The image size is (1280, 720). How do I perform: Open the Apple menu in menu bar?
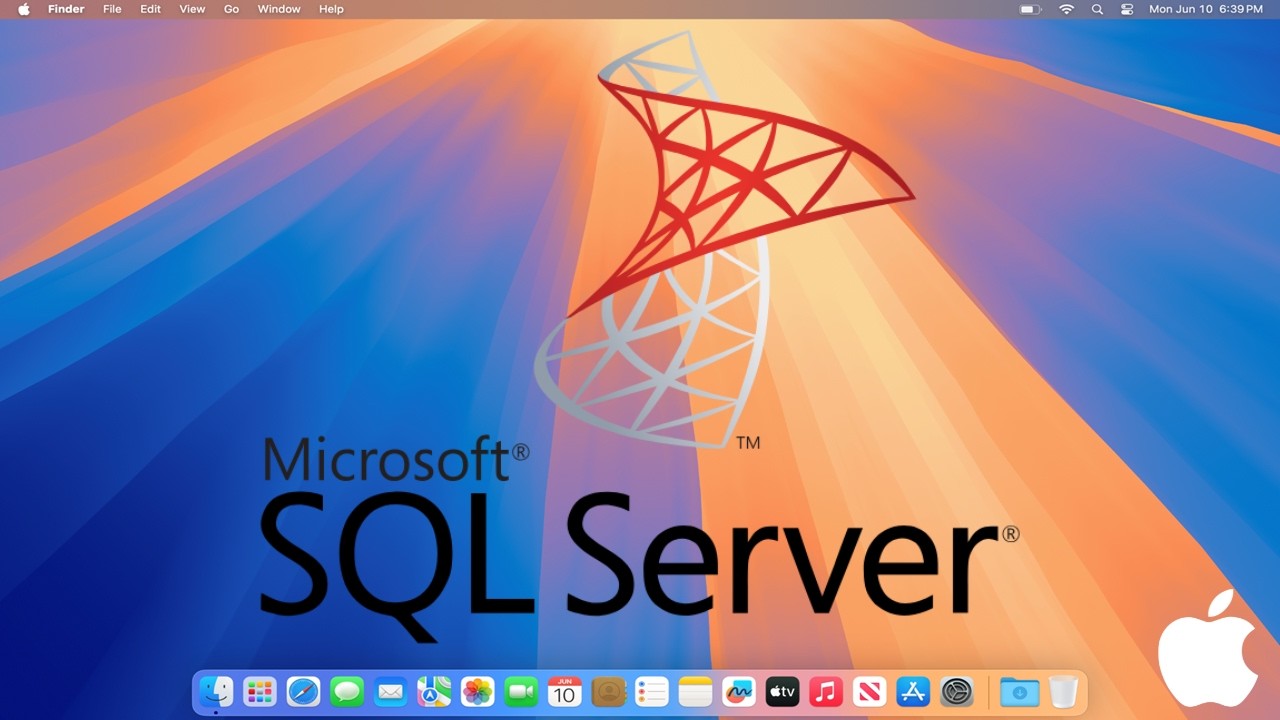click(x=23, y=9)
